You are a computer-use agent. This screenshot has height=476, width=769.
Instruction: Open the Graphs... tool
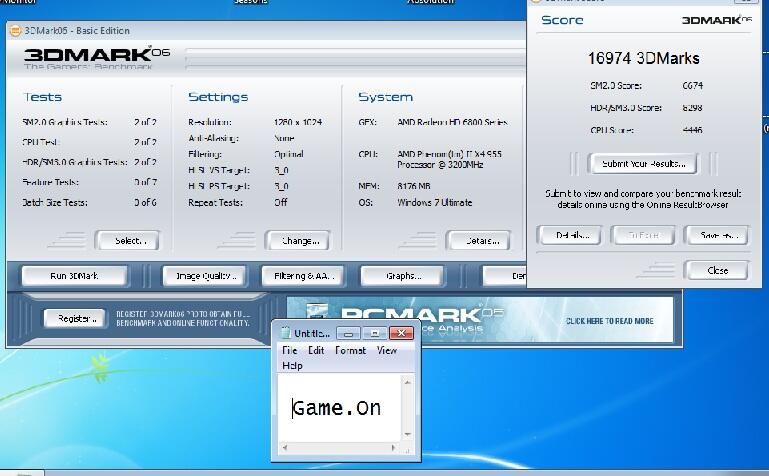pos(402,276)
